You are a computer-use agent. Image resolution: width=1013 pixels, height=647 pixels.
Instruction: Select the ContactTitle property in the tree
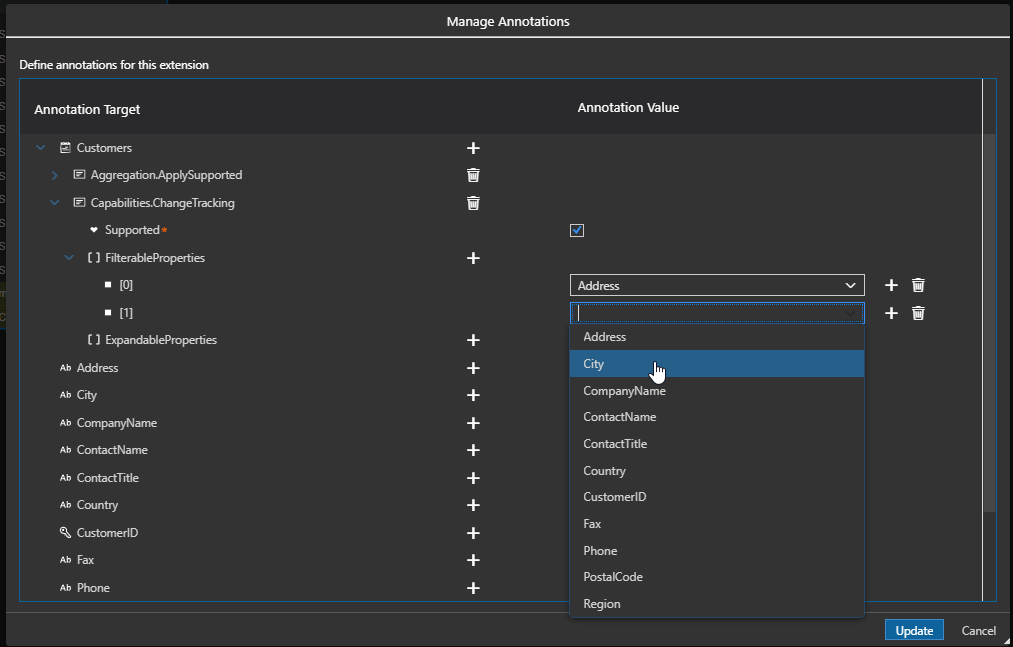(107, 478)
